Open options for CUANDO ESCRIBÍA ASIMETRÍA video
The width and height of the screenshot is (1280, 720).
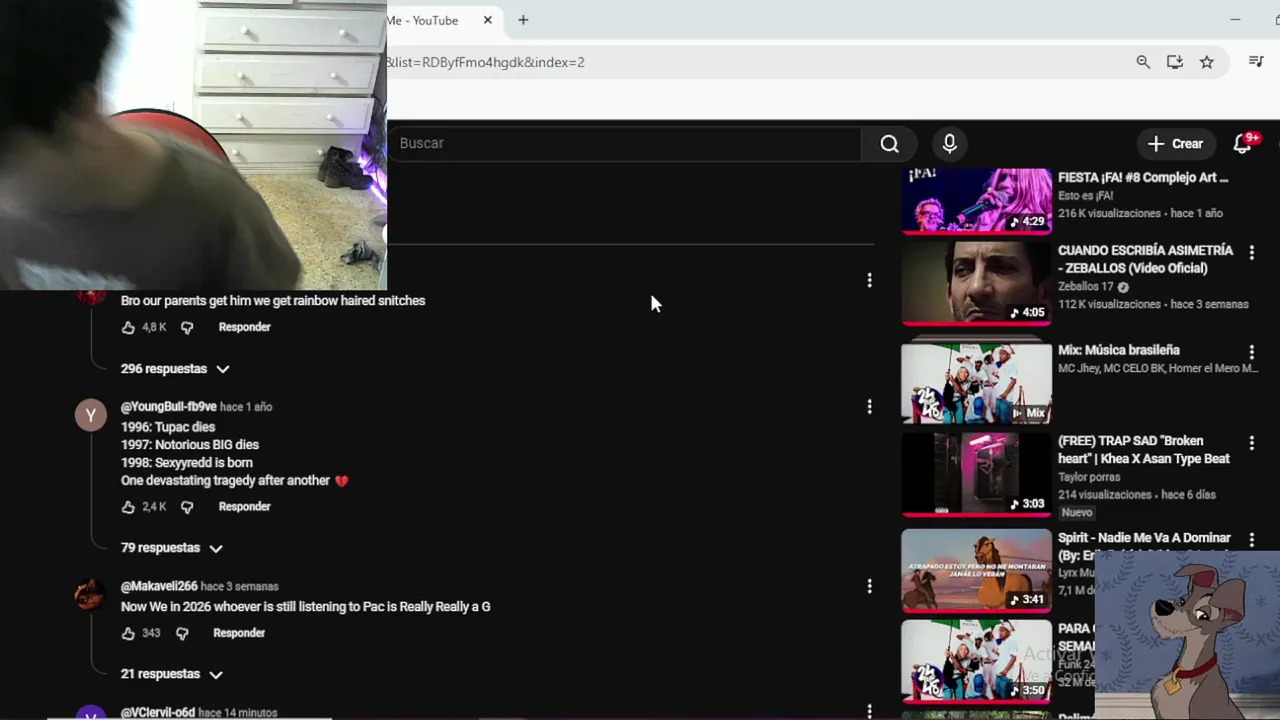(x=1251, y=252)
